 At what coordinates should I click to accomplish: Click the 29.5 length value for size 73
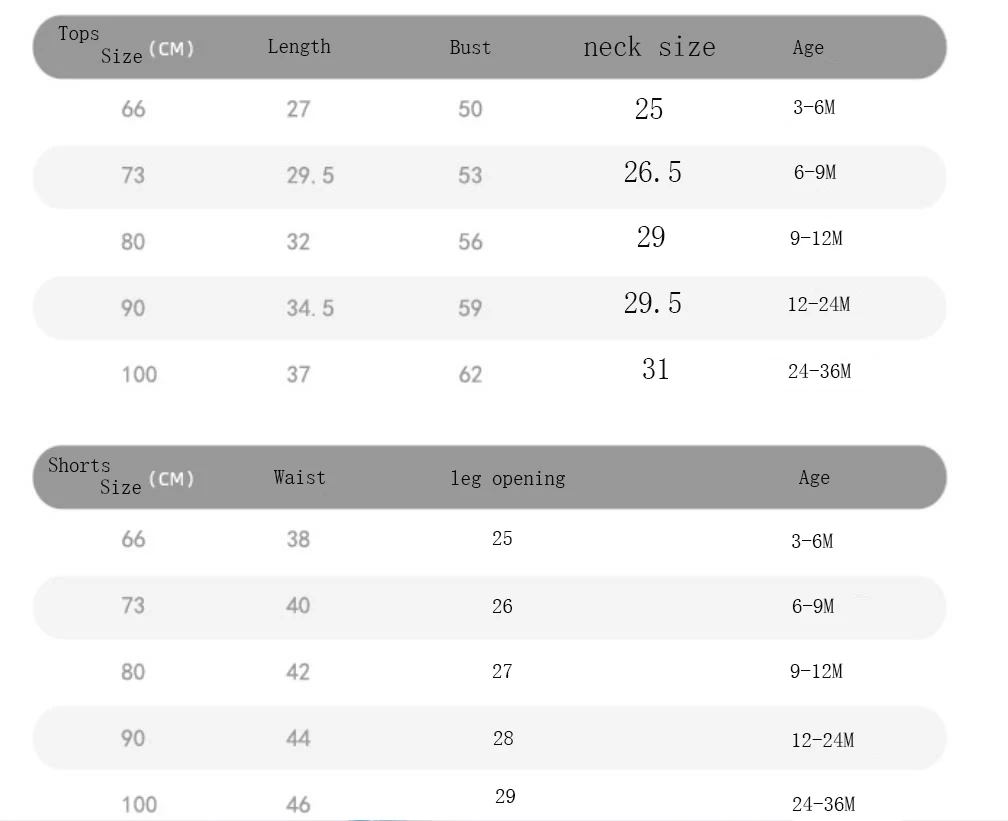pyautogui.click(x=310, y=176)
